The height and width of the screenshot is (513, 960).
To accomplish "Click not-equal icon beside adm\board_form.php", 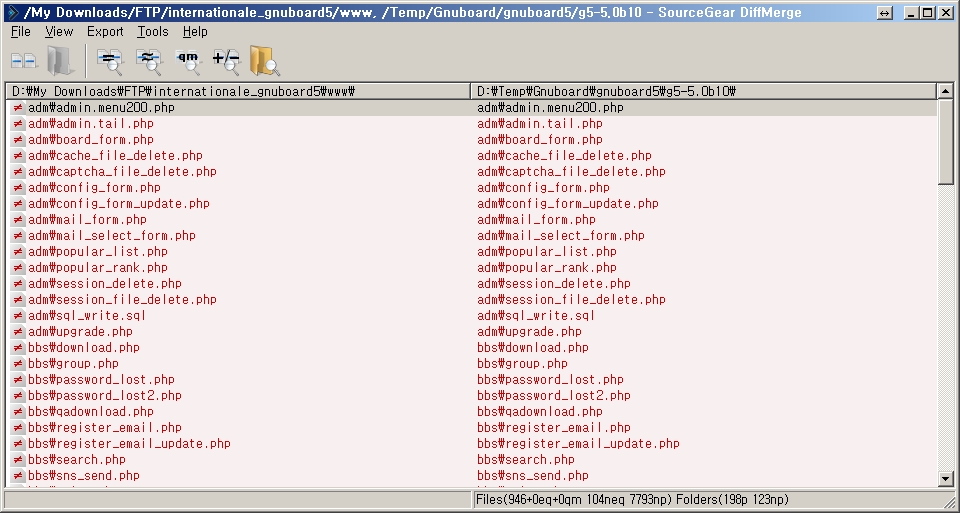I will click(x=18, y=140).
